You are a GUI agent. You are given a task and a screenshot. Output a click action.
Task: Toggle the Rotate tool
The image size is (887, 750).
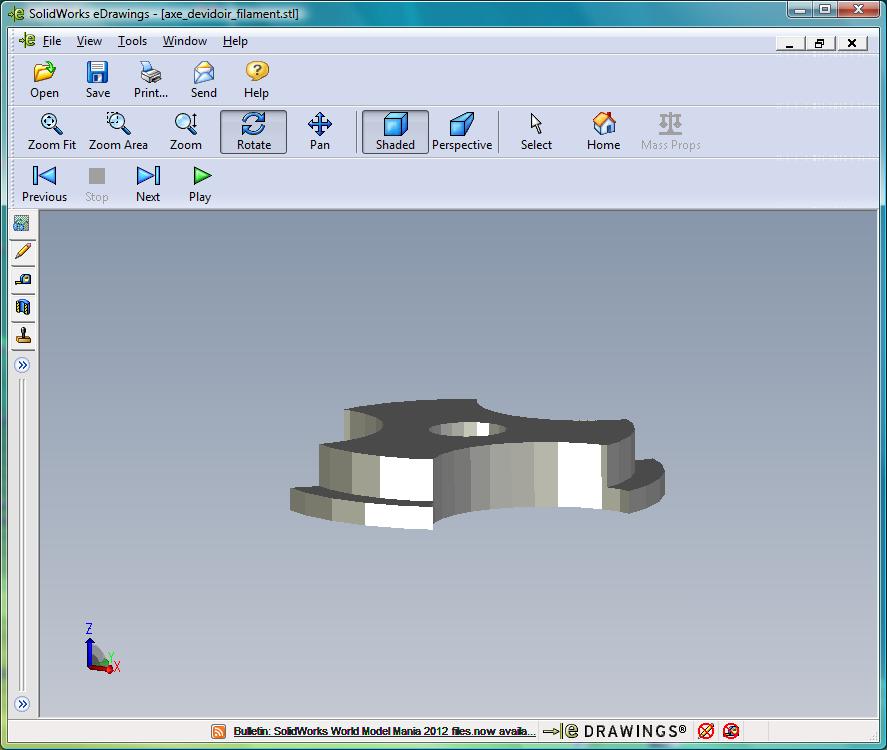click(253, 131)
